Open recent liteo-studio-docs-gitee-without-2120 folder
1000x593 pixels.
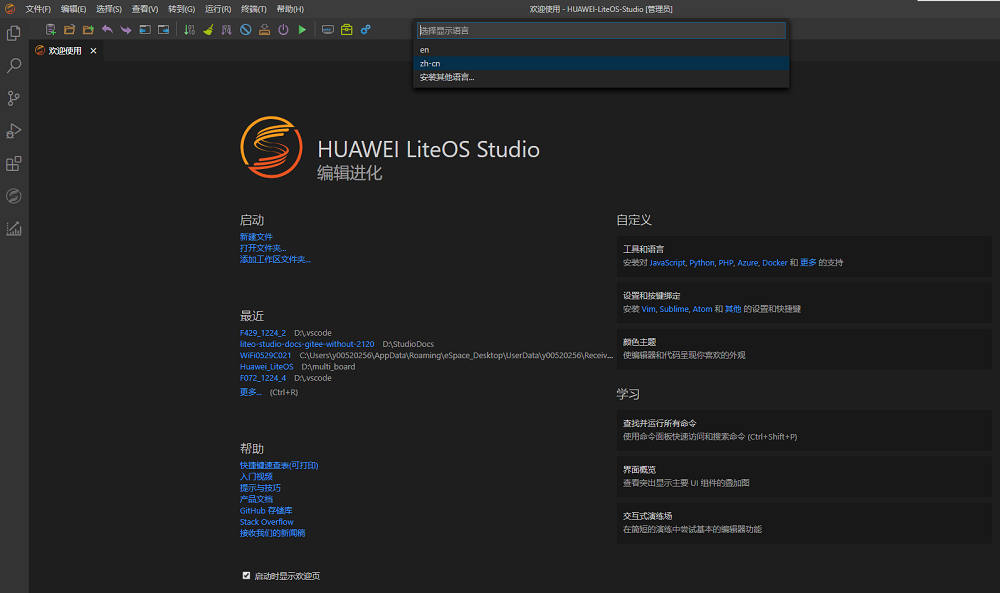(x=307, y=344)
